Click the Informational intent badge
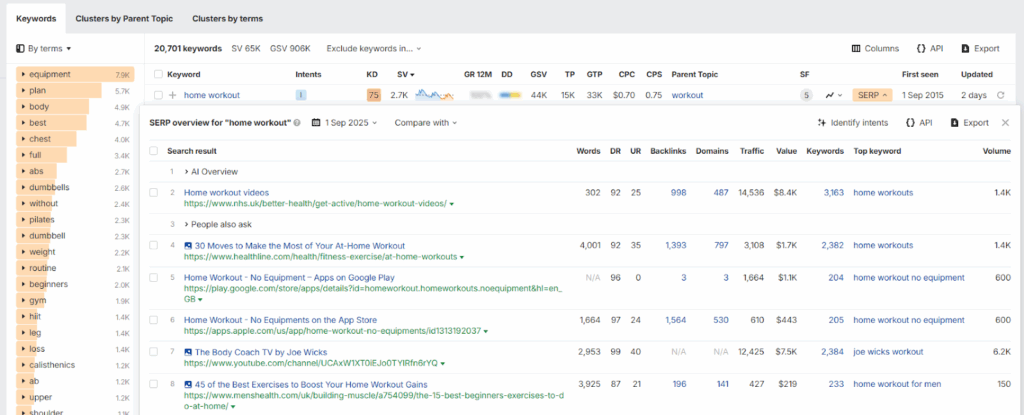Viewport: 1024px width, 415px height. click(x=301, y=95)
